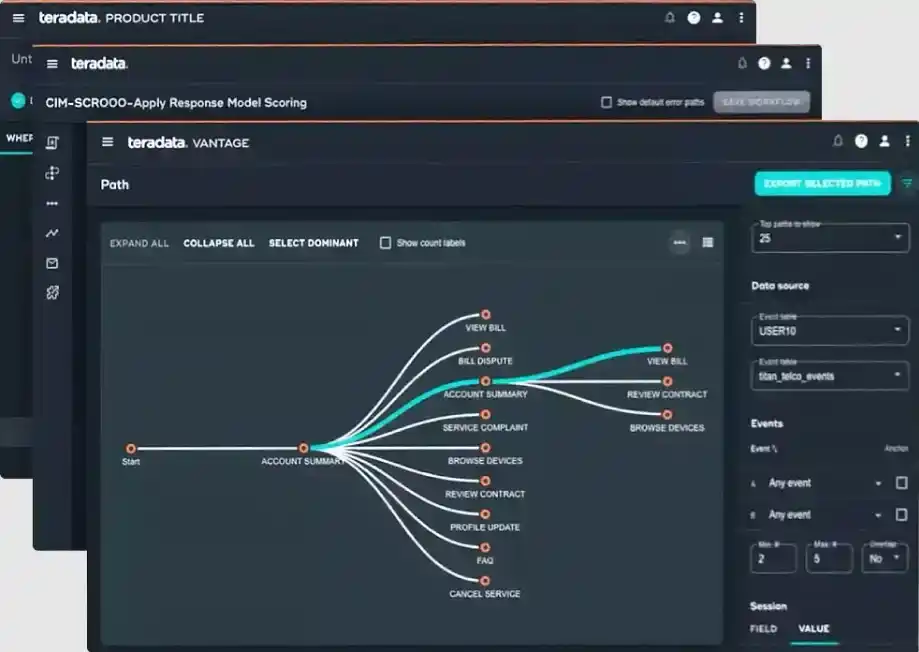This screenshot has width=919, height=652.
Task: Click the help question mark icon
Action: [861, 141]
